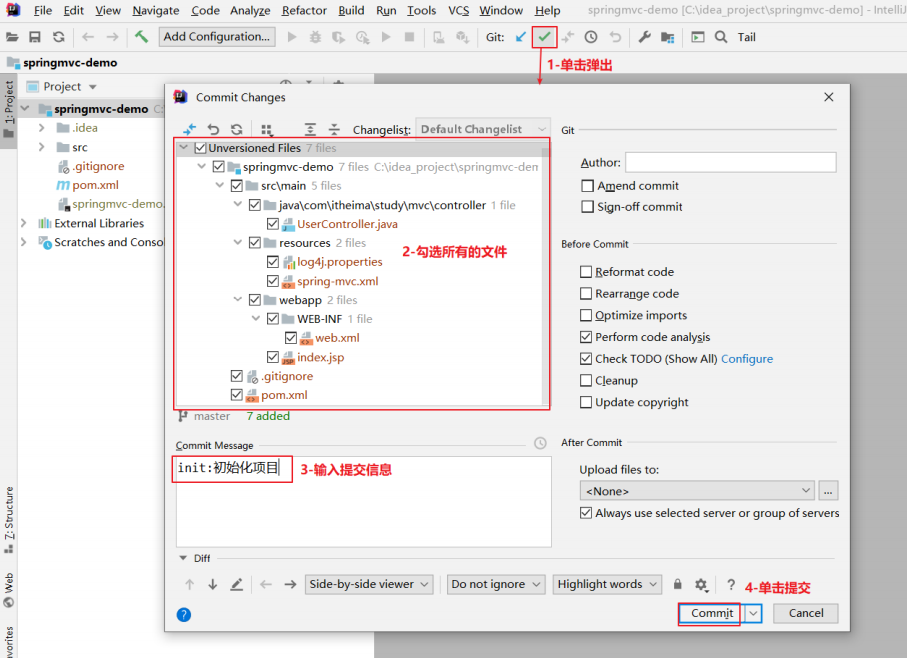Enable Optimize imports checkbox

586,315
